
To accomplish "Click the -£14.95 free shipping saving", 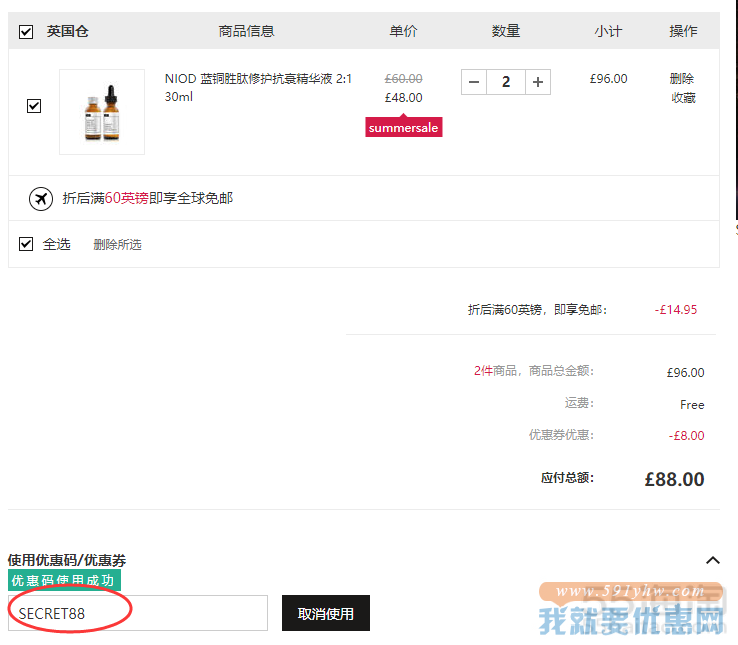I will coord(676,310).
